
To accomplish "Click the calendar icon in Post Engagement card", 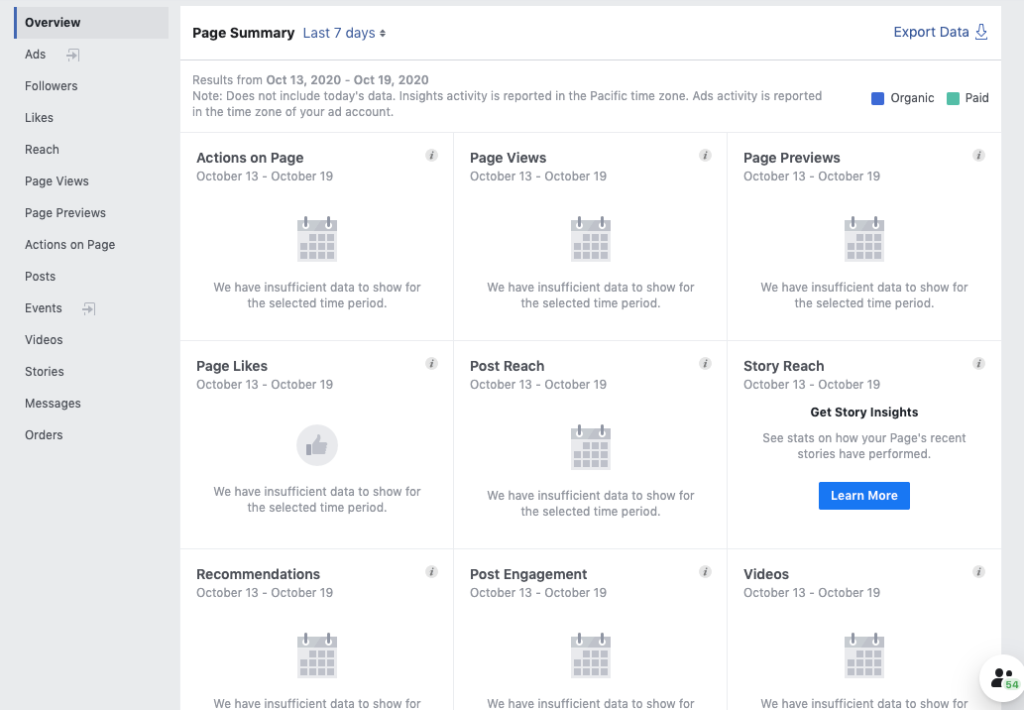I will point(590,655).
